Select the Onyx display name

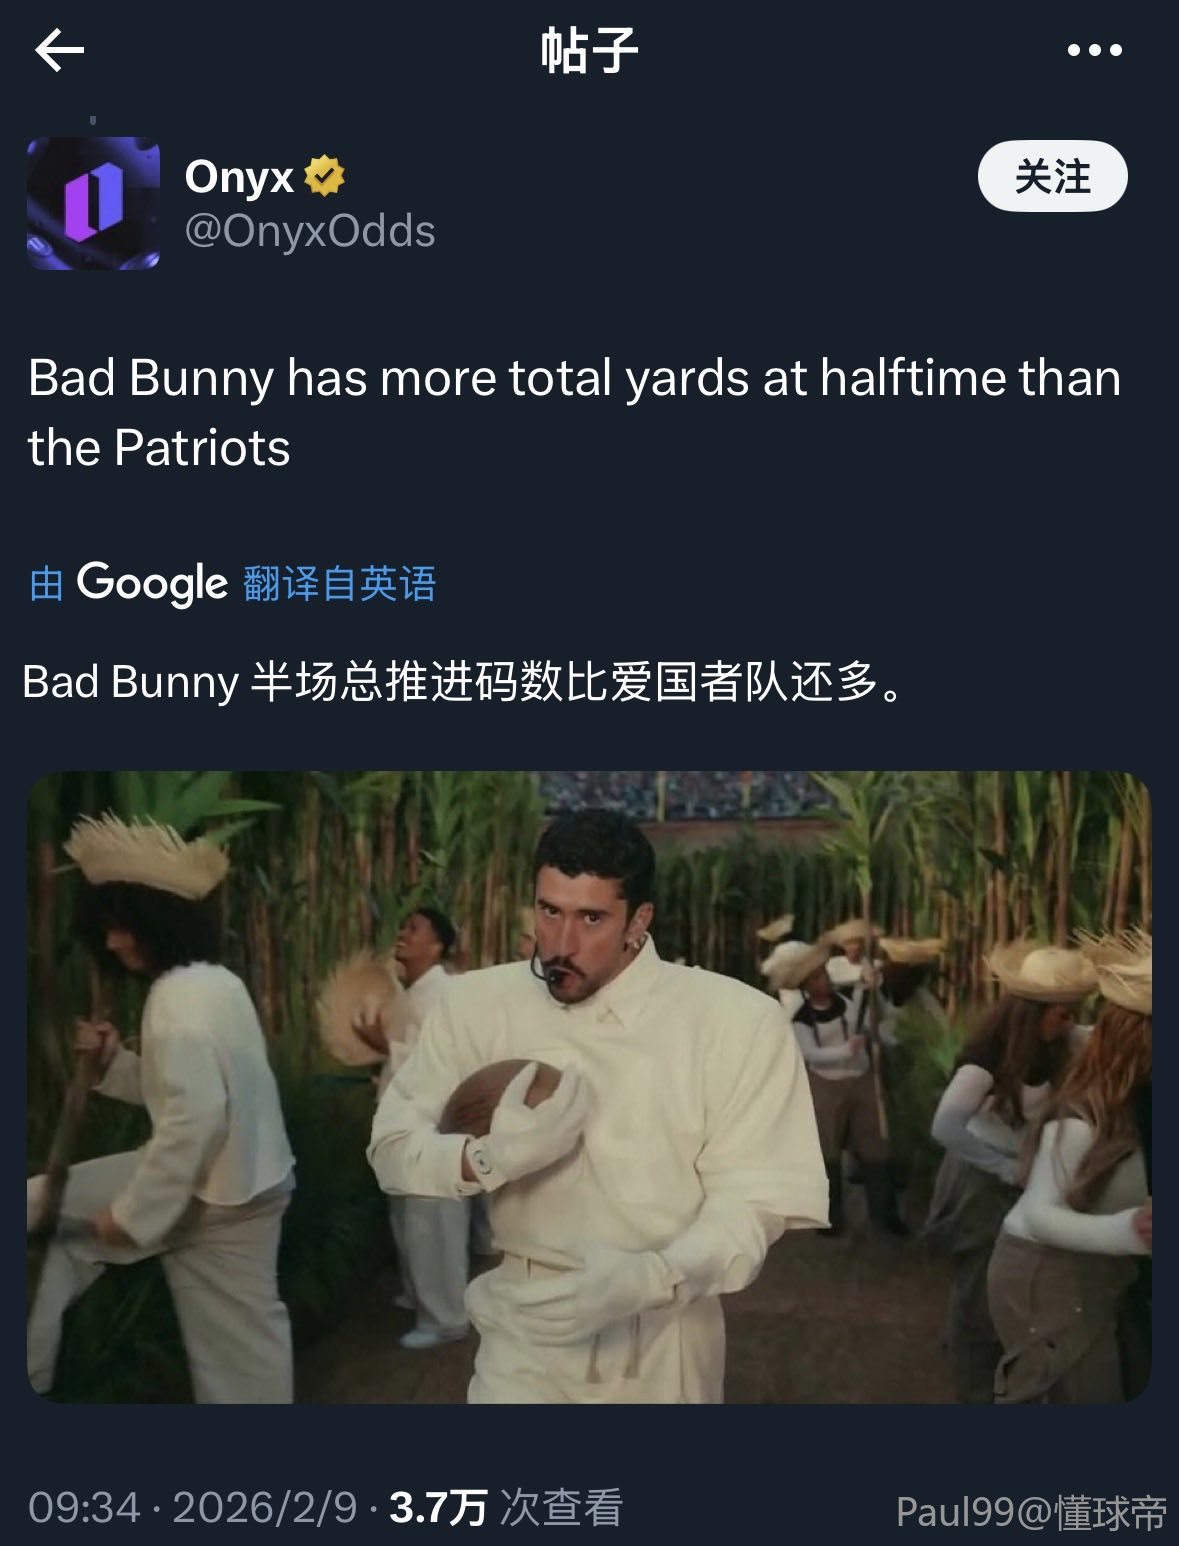[239, 176]
